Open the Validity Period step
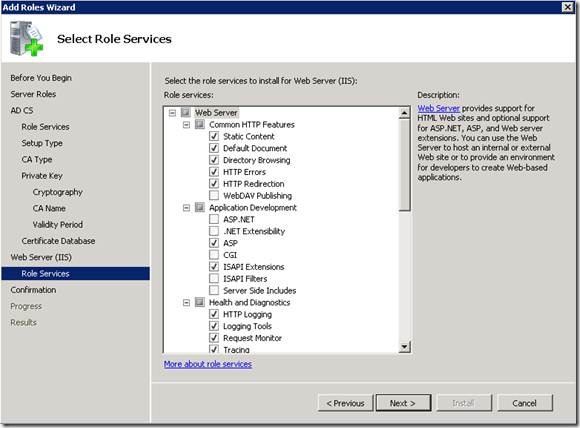 click(x=58, y=225)
